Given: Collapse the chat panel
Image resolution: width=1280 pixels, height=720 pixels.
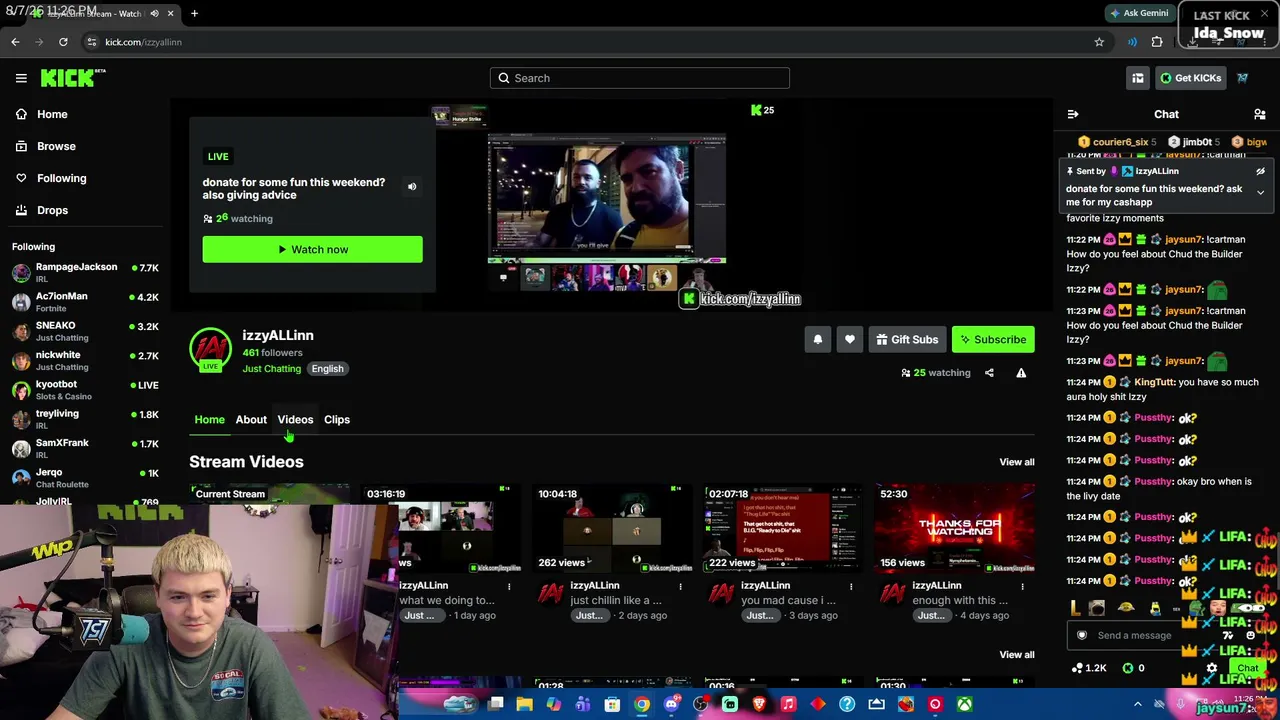Looking at the screenshot, I should click(1073, 115).
